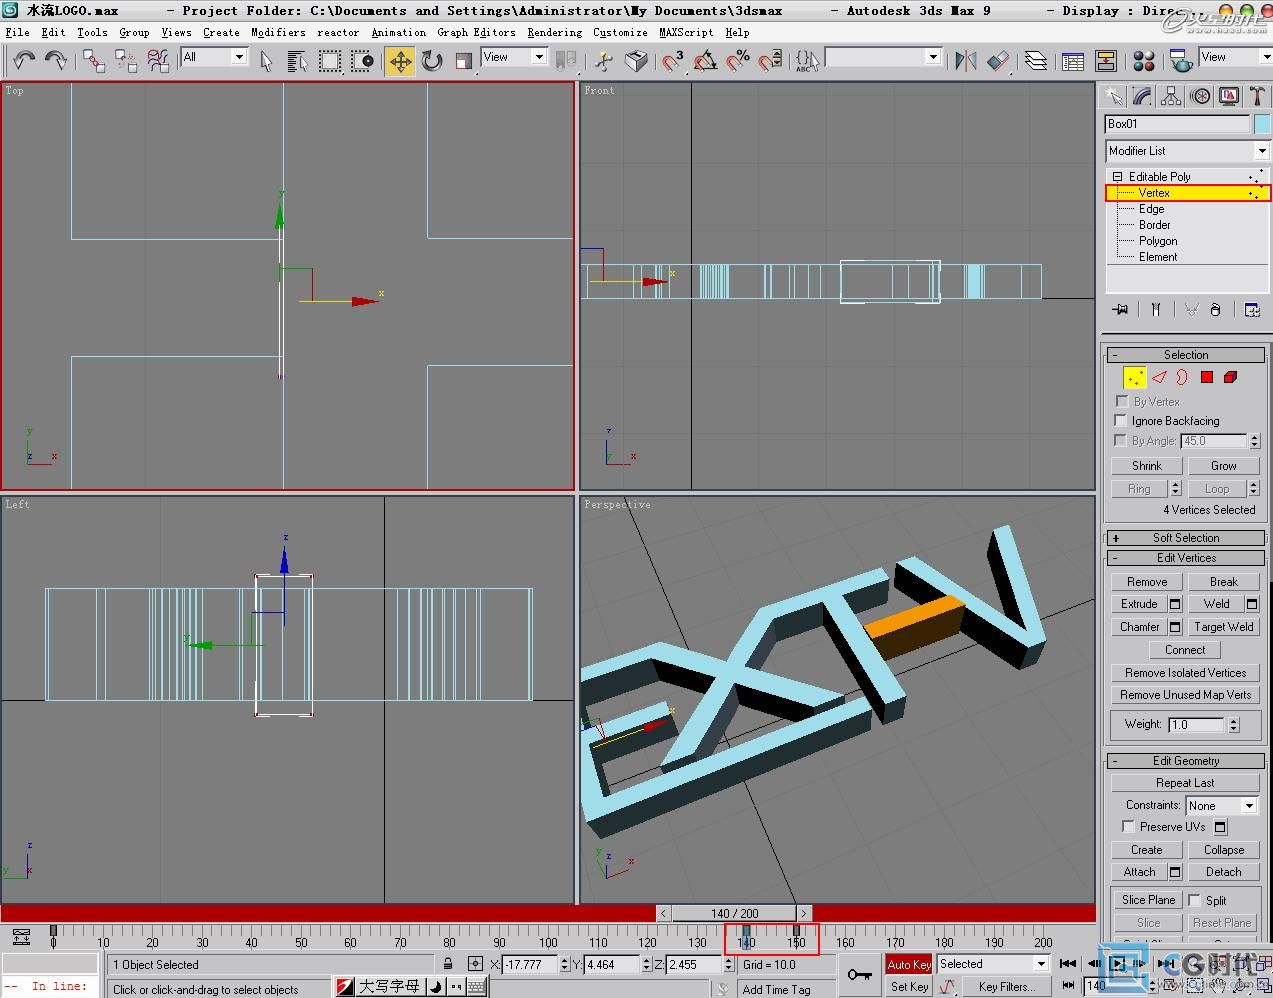Toggle the Set Key mode button
The height and width of the screenshot is (998, 1273).
(908, 986)
